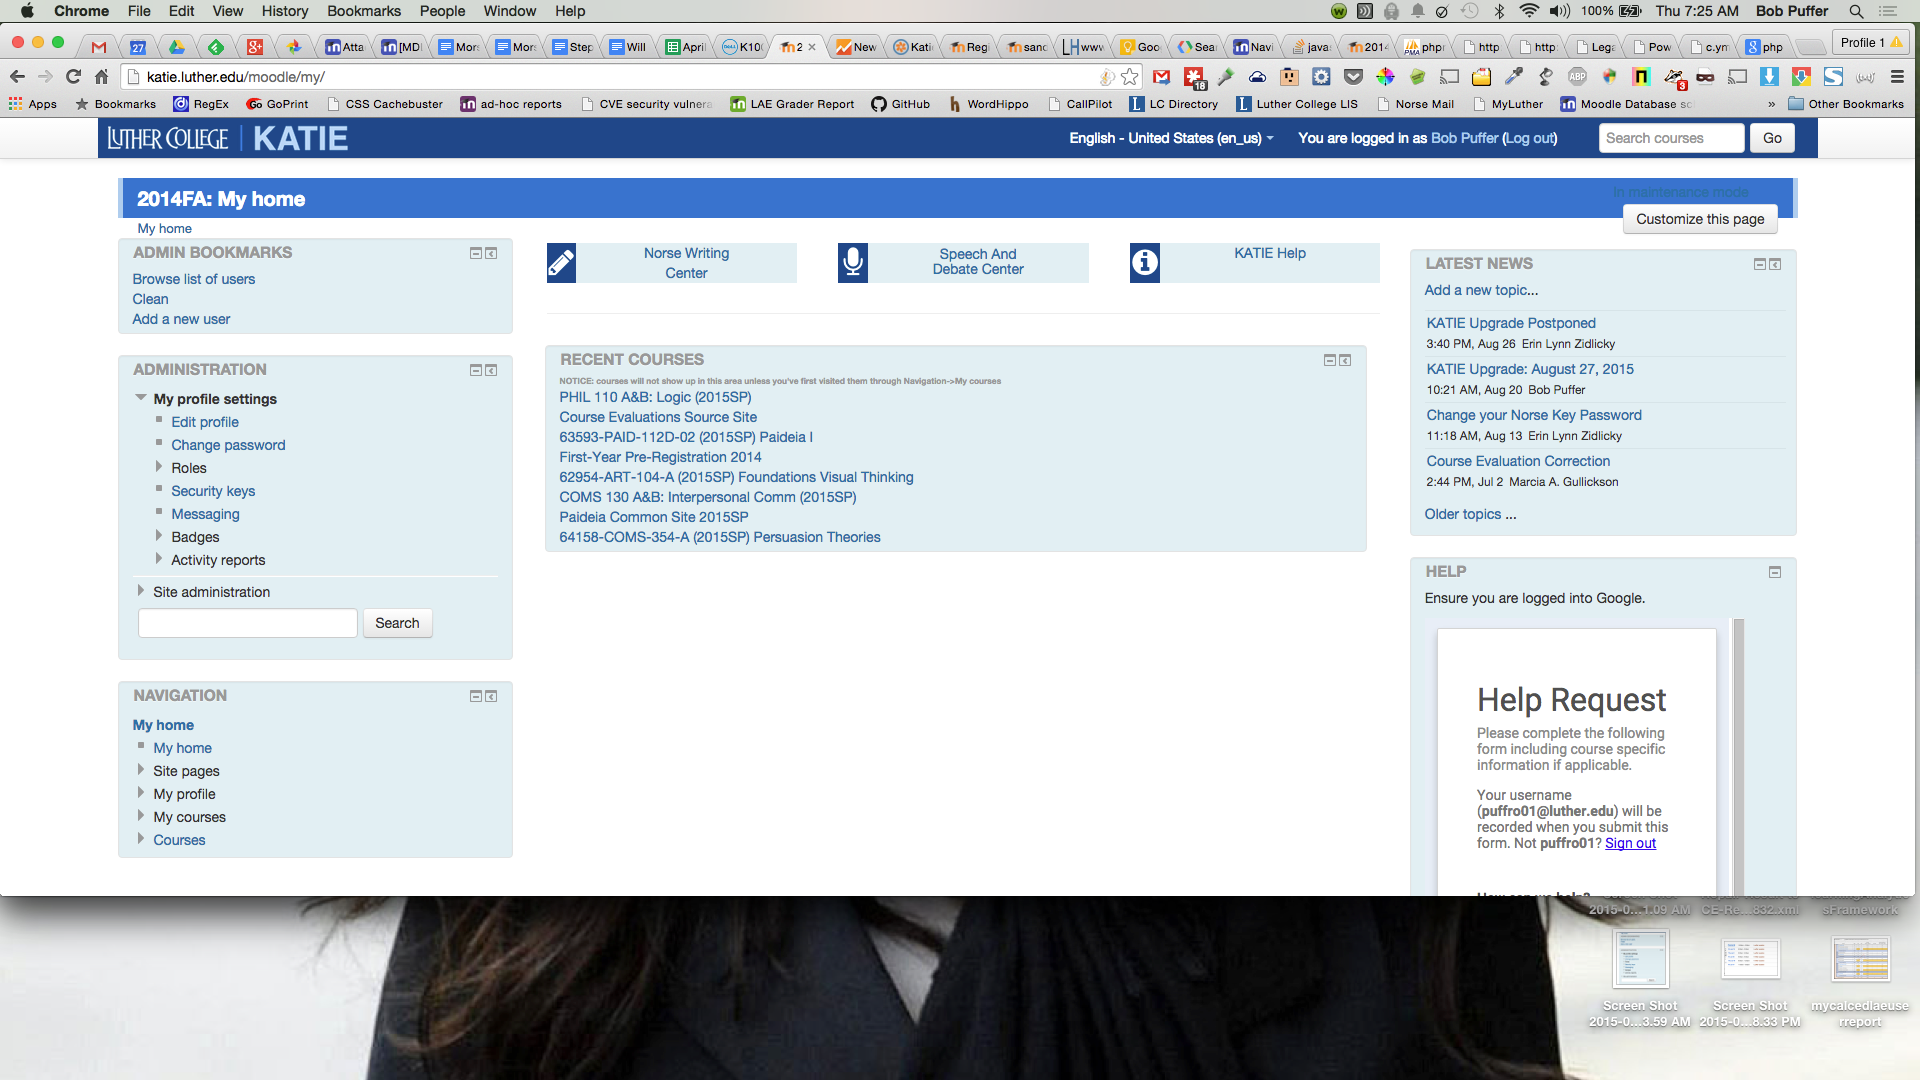Click the Search courses field
1920x1080 pixels.
click(1671, 138)
